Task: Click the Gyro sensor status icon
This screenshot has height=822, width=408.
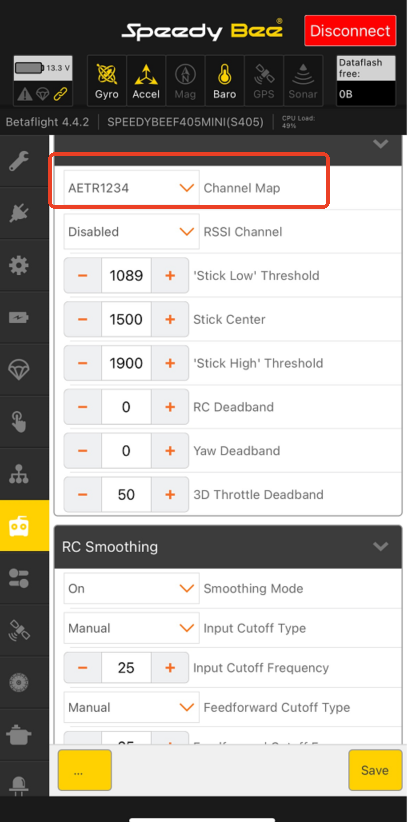Action: tap(107, 81)
